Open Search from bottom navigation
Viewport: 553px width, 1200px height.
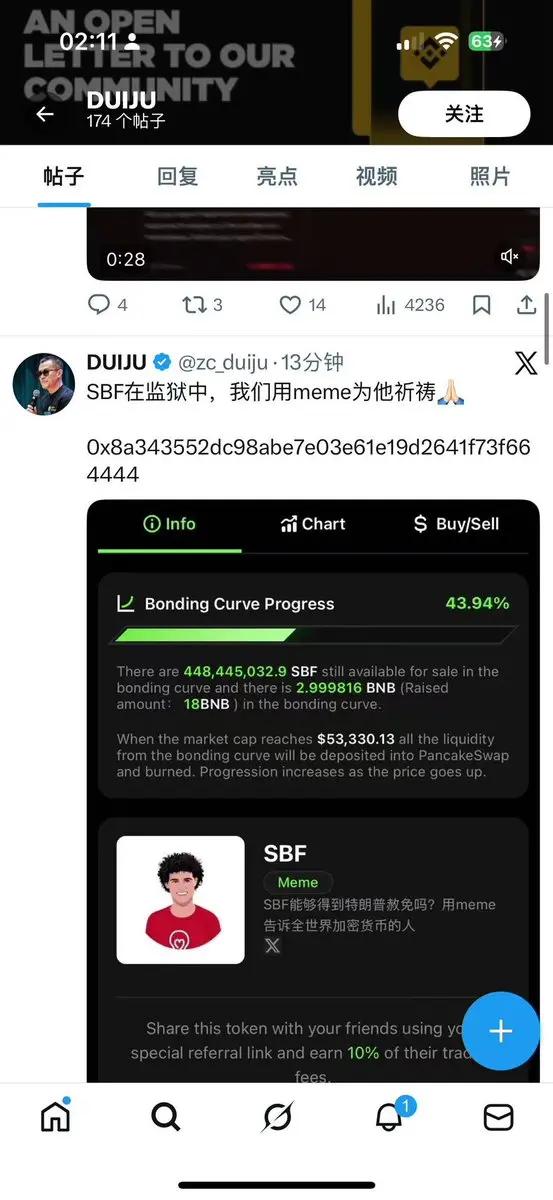(x=166, y=1116)
